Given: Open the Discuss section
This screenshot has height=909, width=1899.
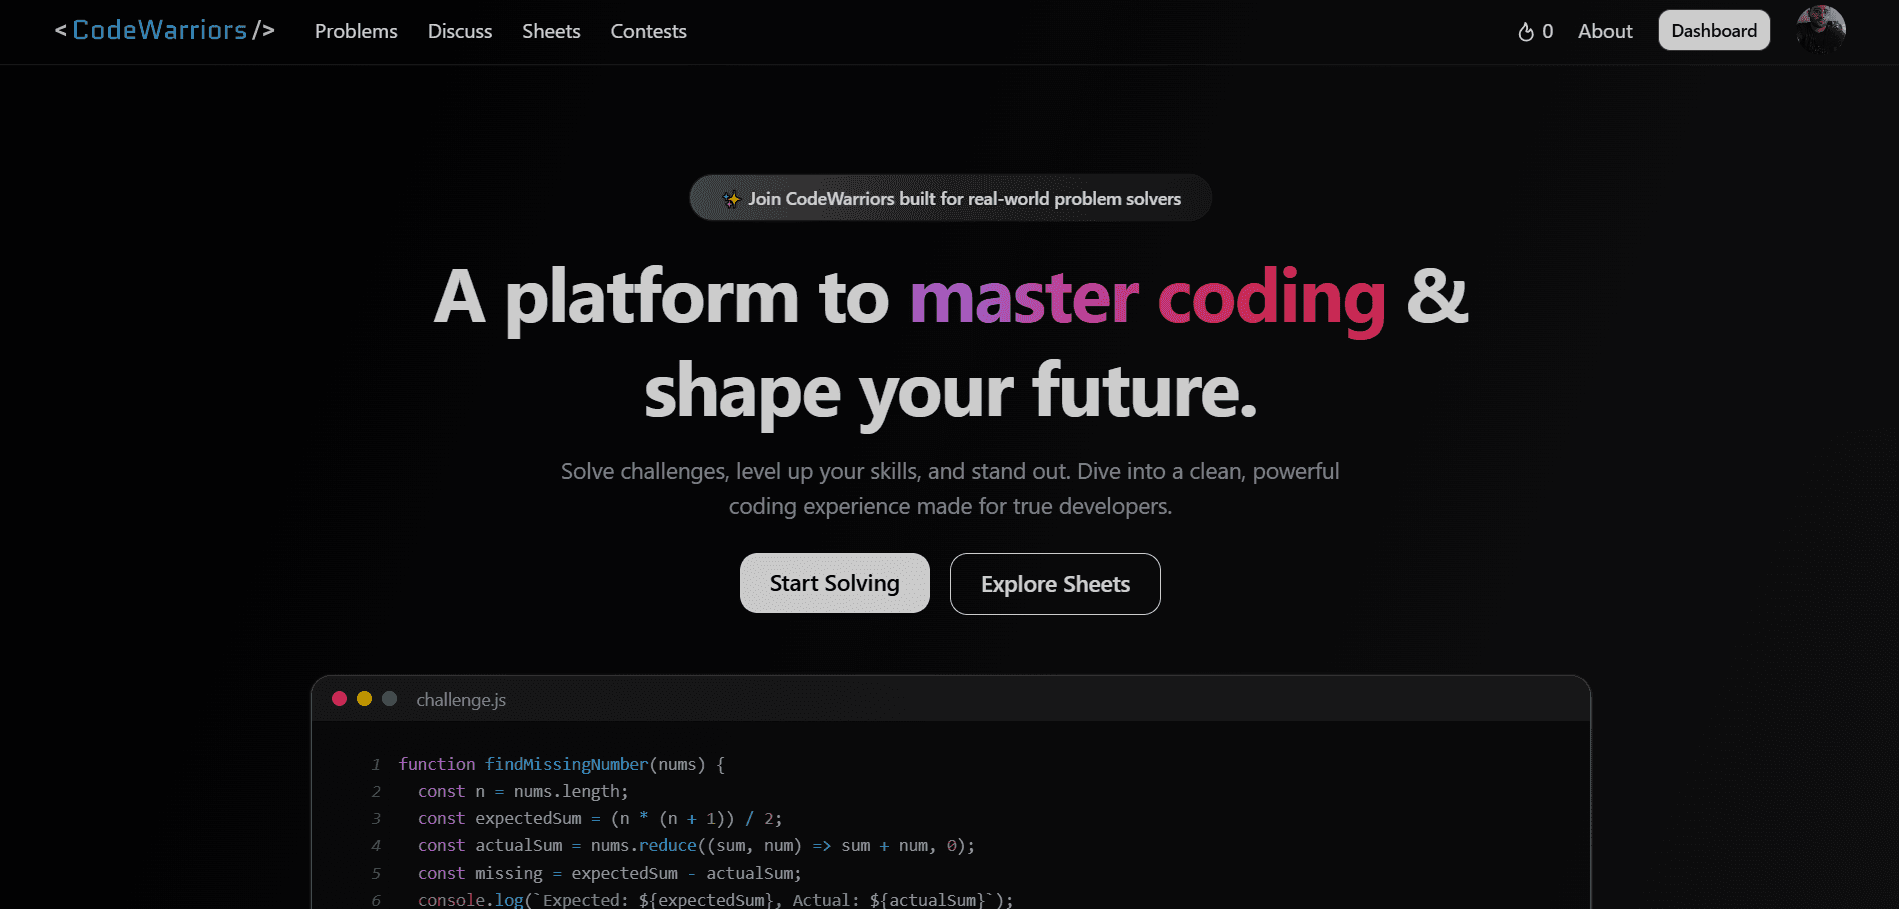Looking at the screenshot, I should point(459,31).
